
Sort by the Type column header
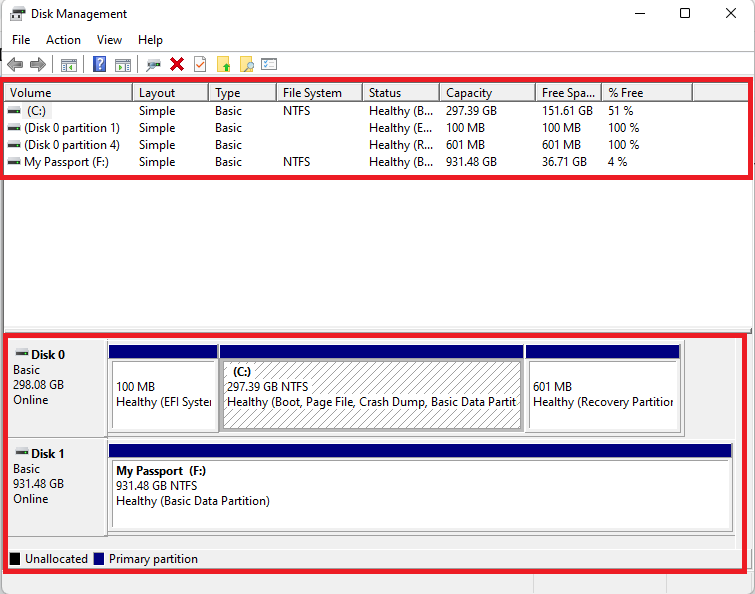coord(242,92)
